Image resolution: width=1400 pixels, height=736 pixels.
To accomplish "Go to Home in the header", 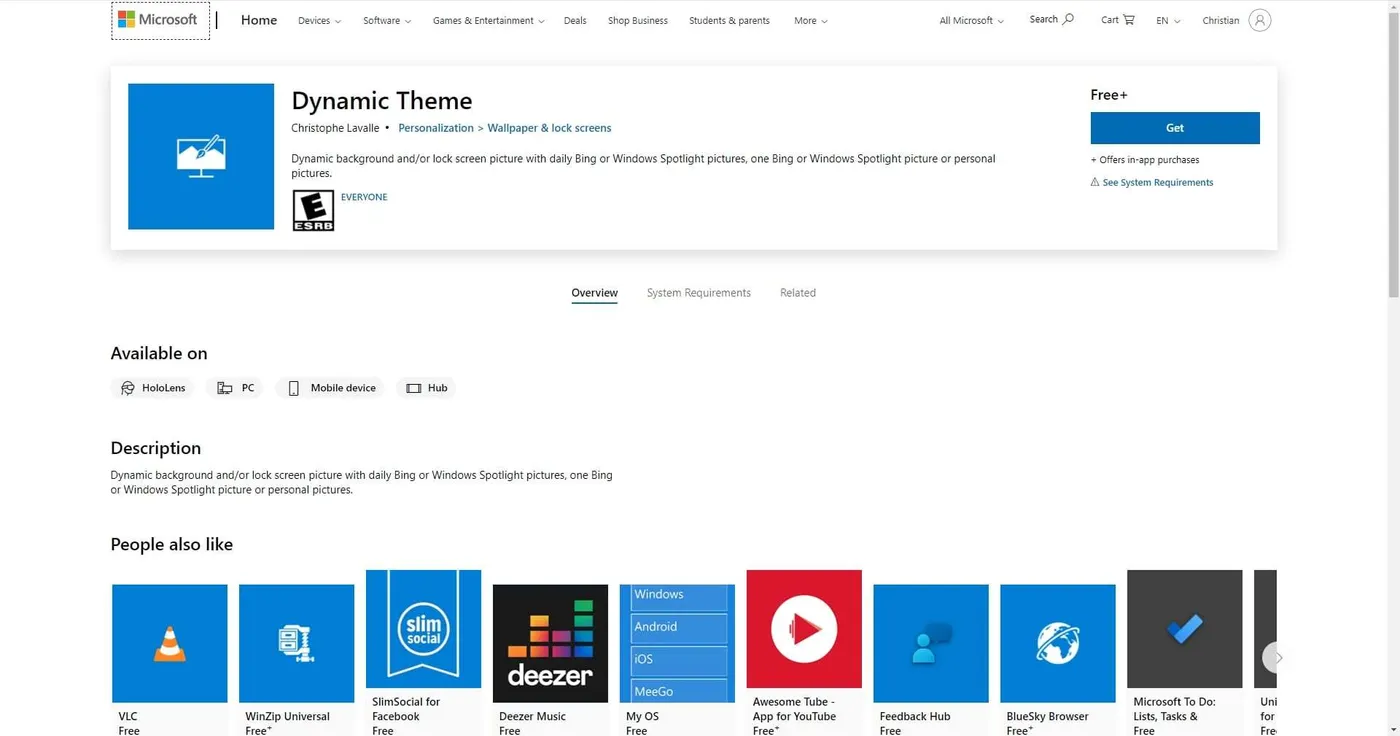I will [x=259, y=20].
